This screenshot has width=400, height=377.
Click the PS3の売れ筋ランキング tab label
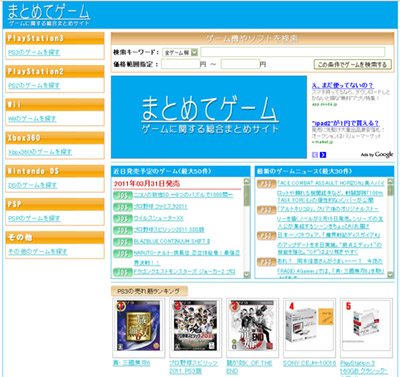click(149, 291)
